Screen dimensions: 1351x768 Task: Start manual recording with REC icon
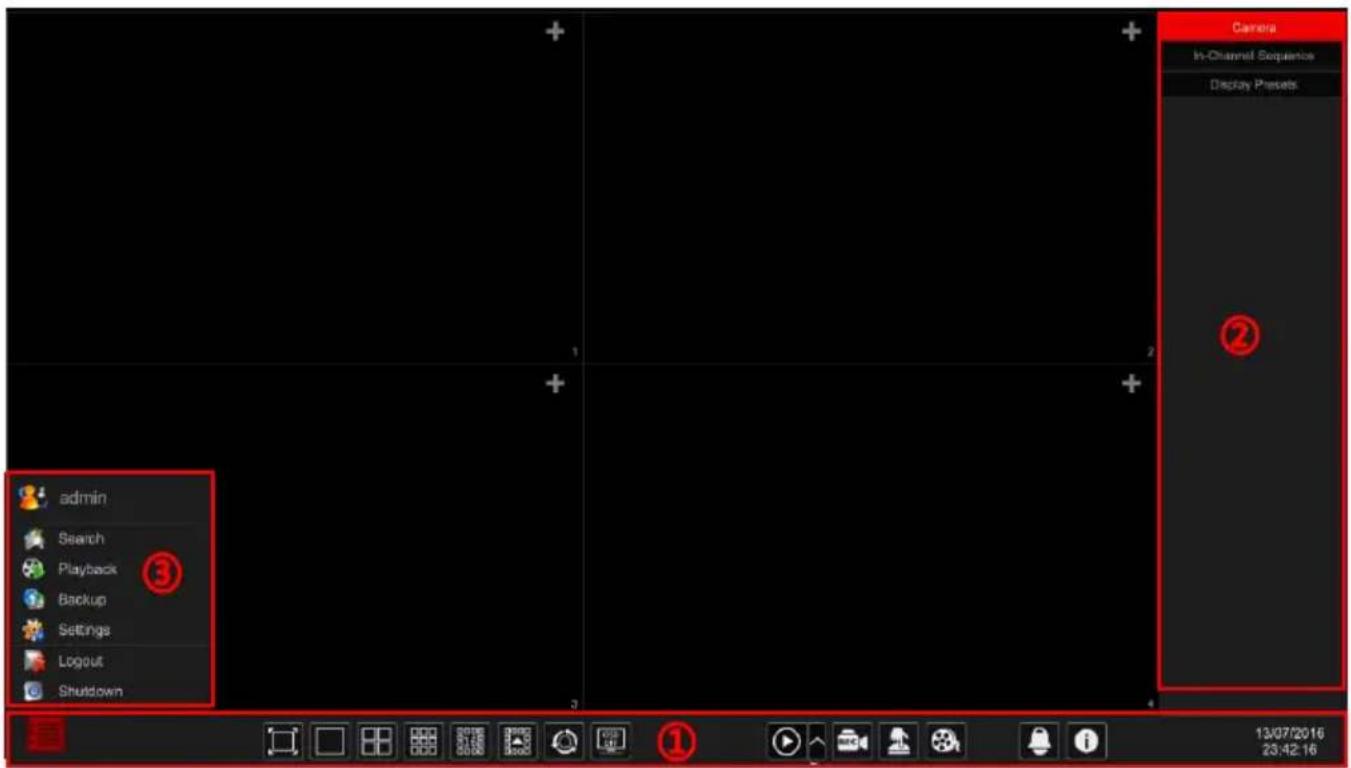coord(851,741)
